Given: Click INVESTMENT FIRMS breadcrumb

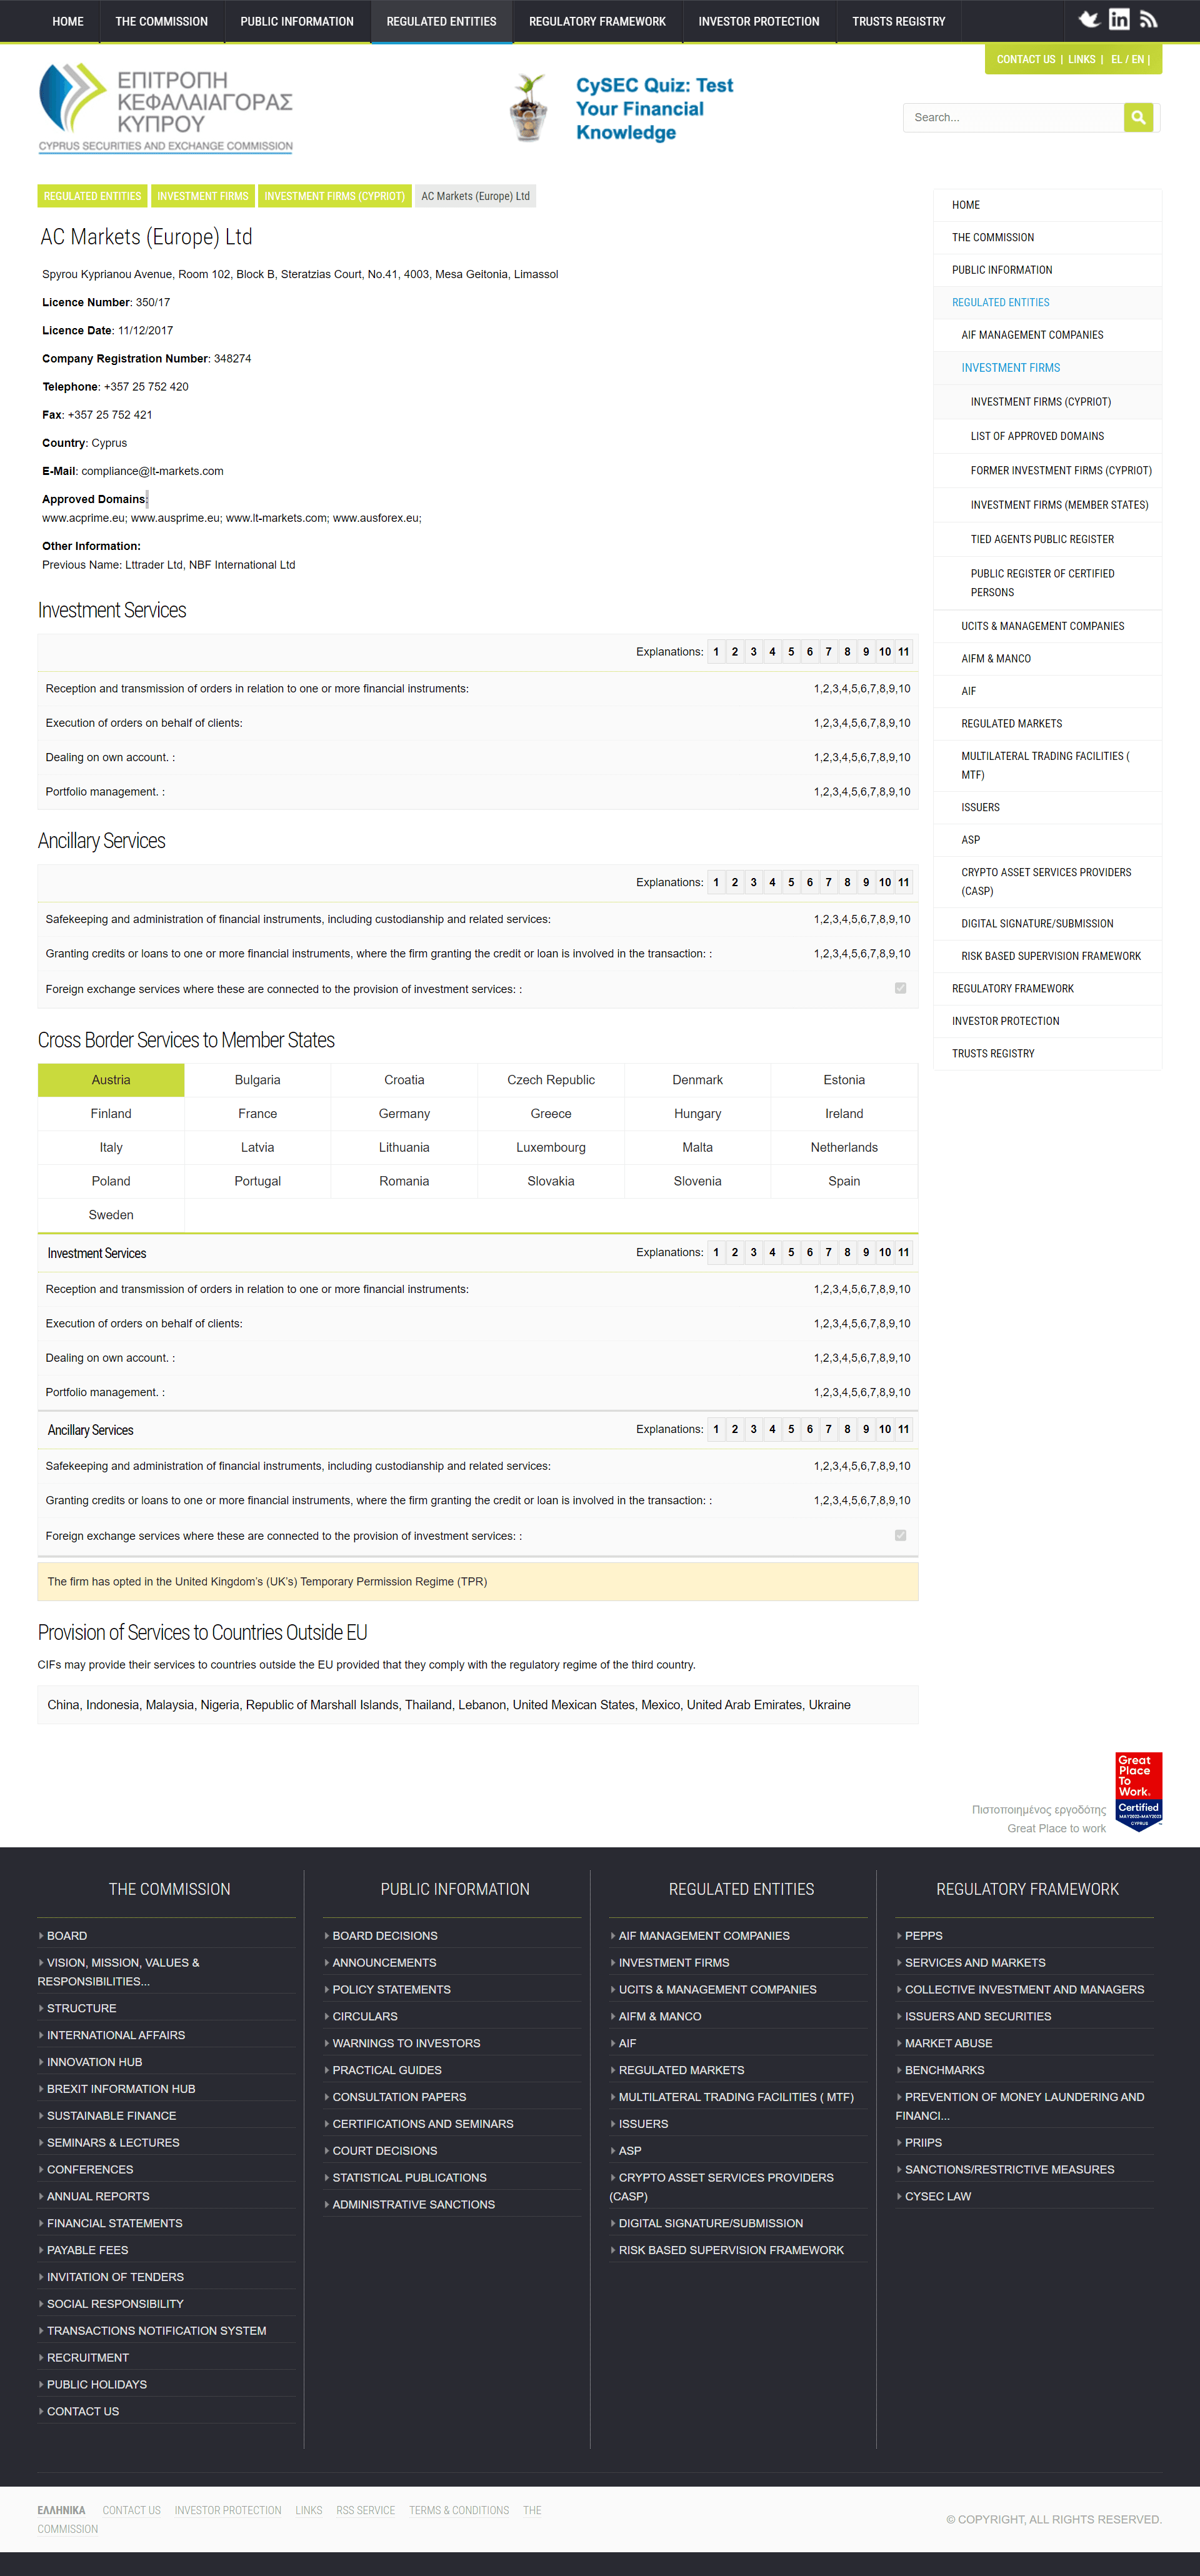Looking at the screenshot, I should pyautogui.click(x=203, y=196).
